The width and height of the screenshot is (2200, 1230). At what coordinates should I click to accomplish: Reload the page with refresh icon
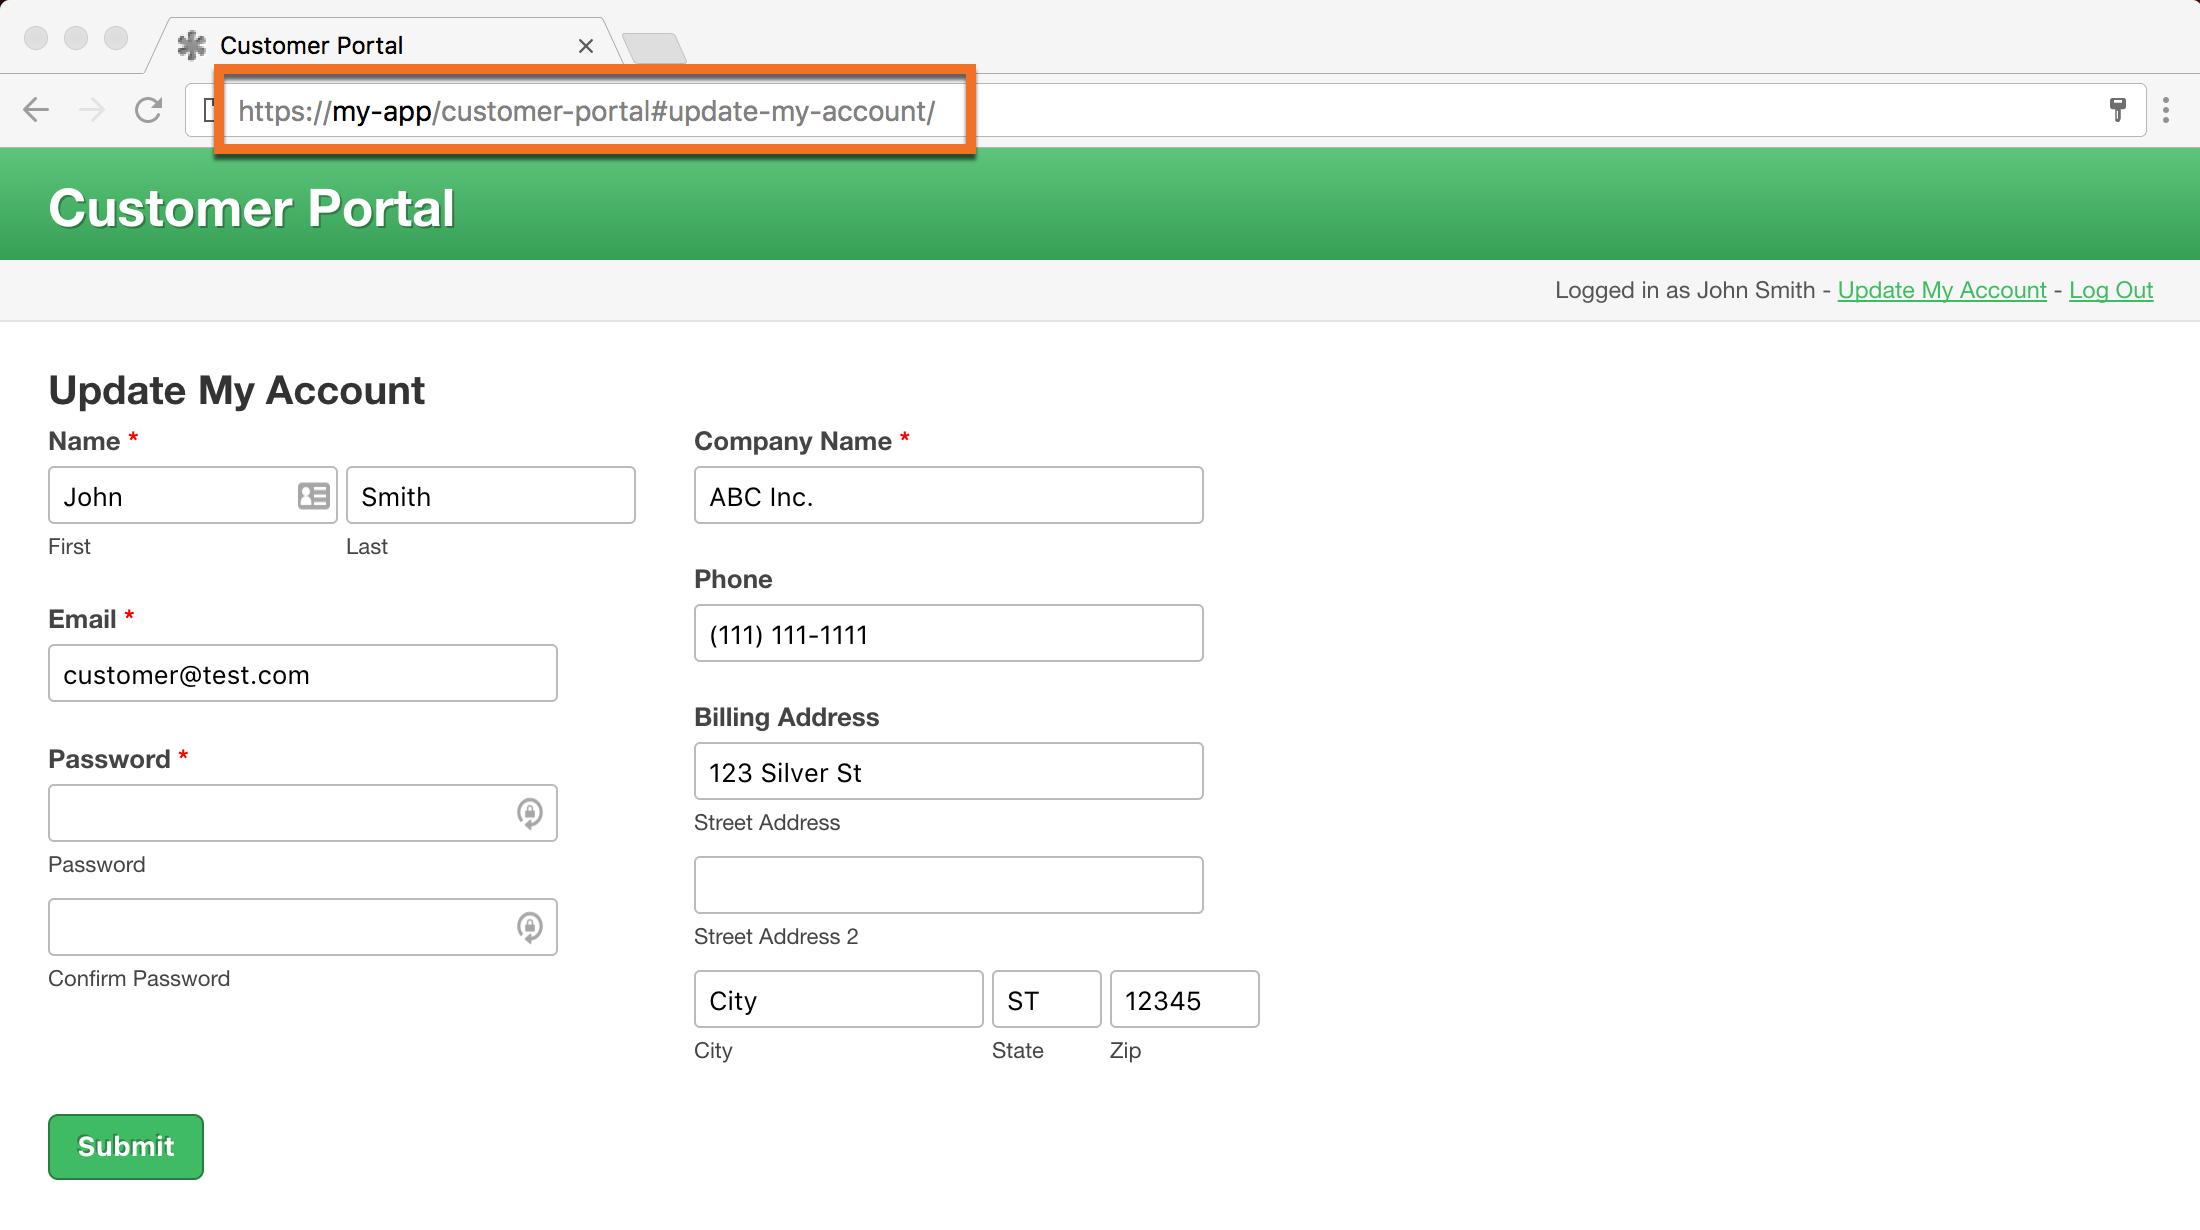pyautogui.click(x=148, y=110)
